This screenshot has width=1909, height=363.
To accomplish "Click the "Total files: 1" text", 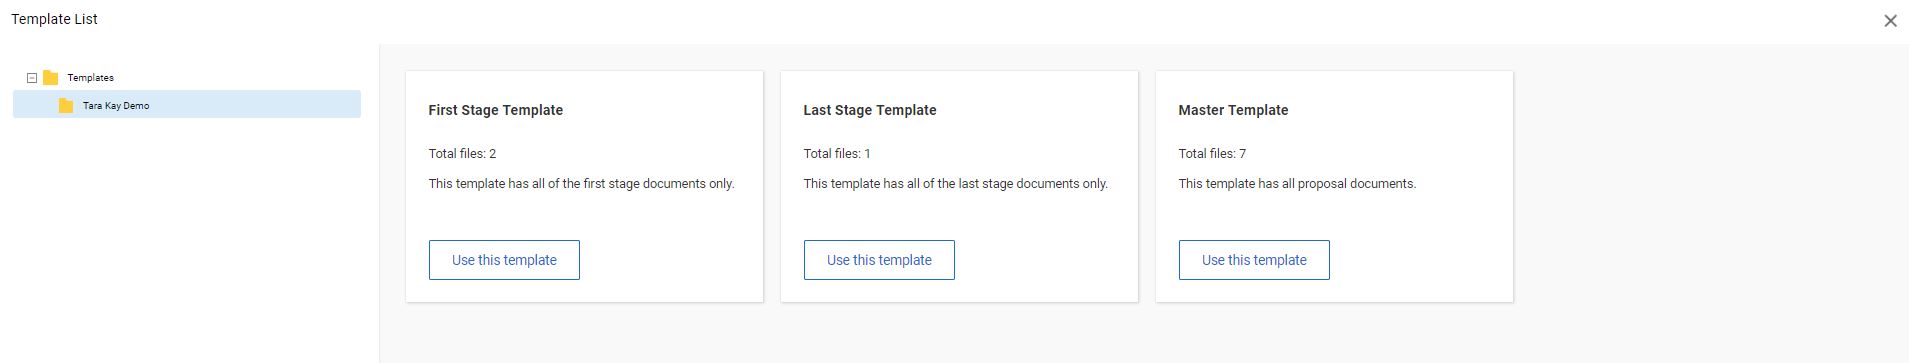I will [837, 154].
